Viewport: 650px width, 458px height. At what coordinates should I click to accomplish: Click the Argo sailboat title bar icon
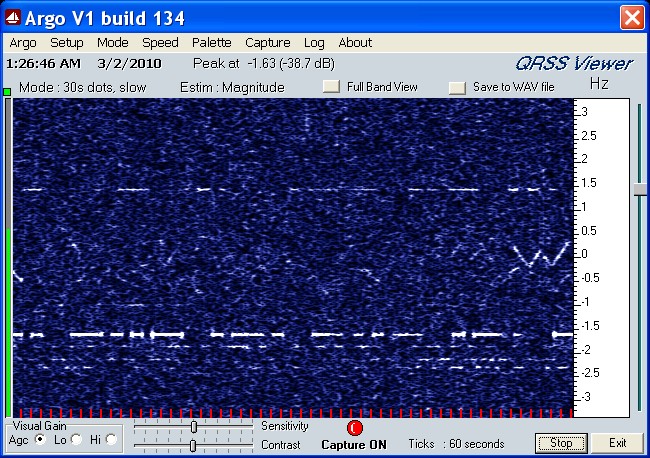click(12, 17)
